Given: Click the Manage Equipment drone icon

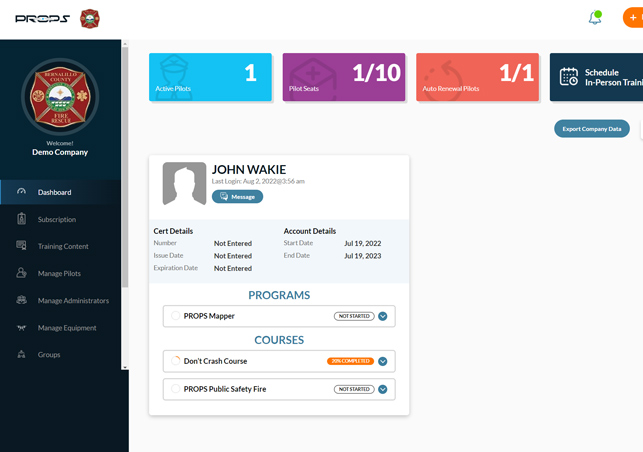Looking at the screenshot, I should coord(22,327).
